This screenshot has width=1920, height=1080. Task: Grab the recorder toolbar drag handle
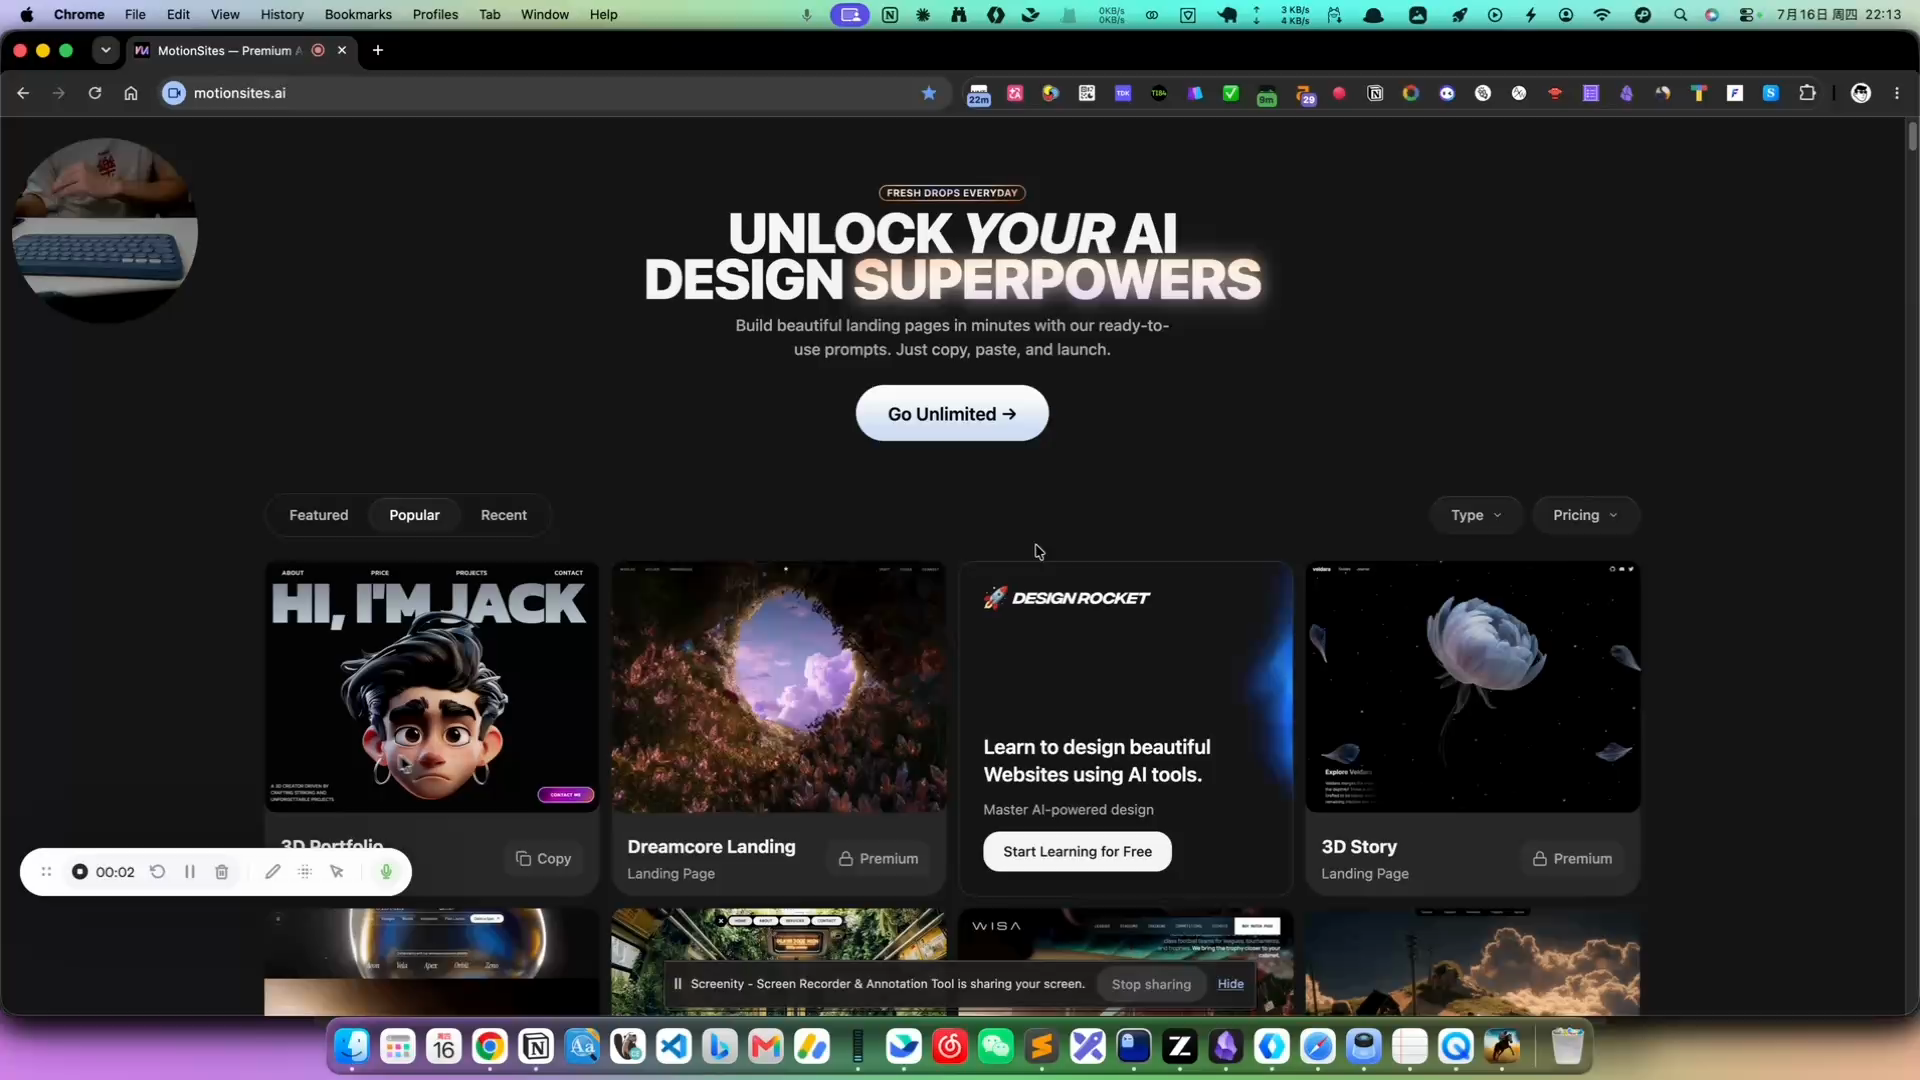46,872
